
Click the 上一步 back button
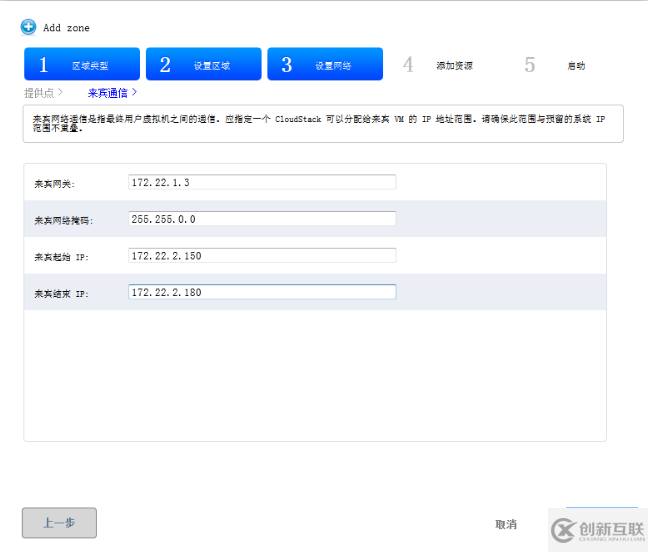[60, 523]
